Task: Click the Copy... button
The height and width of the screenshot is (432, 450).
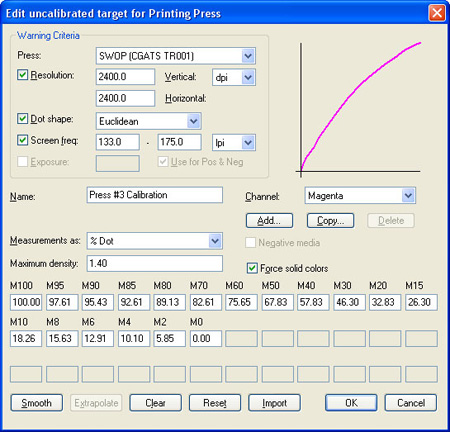Action: pyautogui.click(x=330, y=221)
